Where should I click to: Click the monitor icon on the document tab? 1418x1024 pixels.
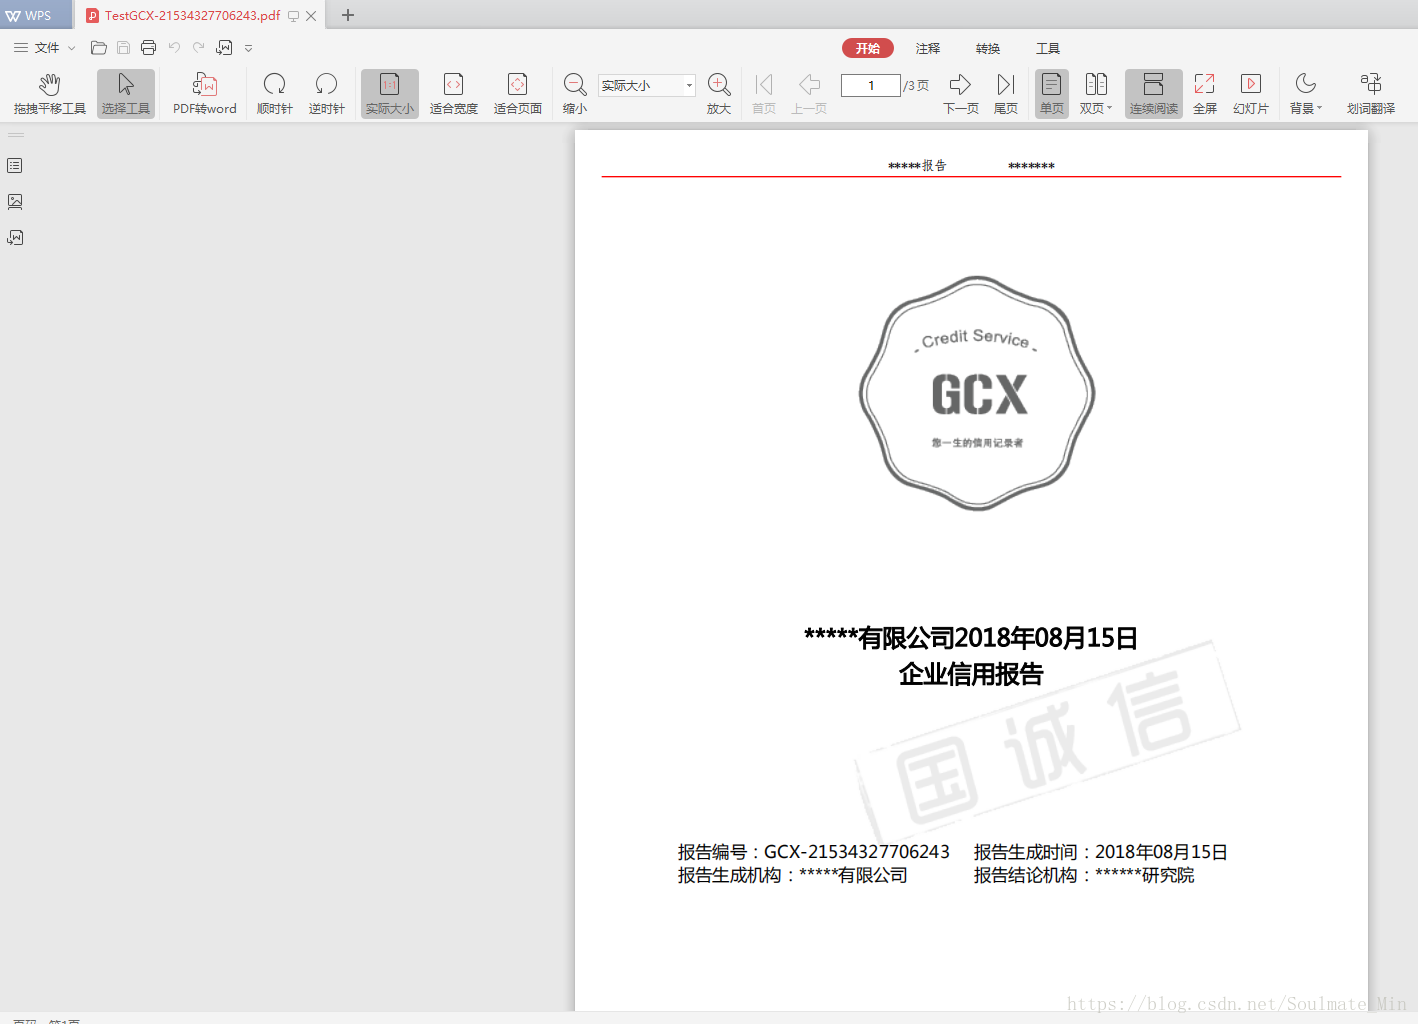[293, 16]
